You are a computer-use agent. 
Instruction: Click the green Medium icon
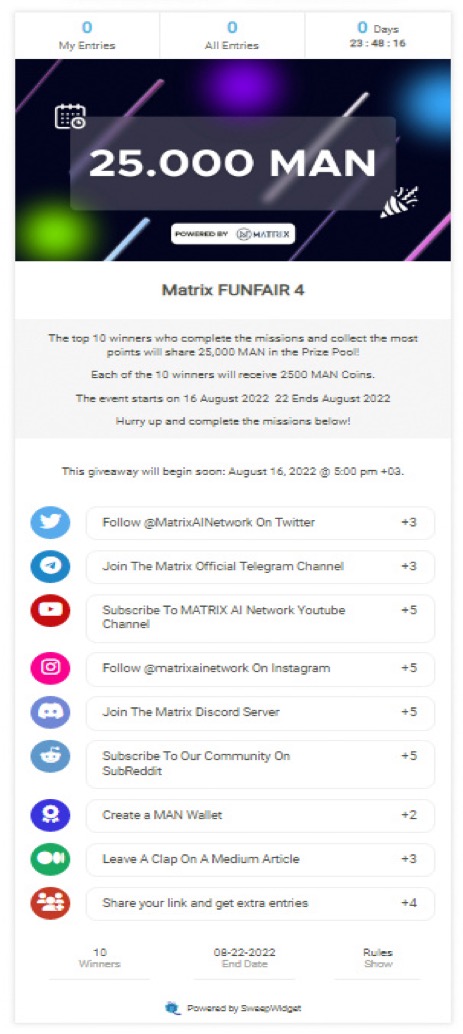click(x=50, y=859)
